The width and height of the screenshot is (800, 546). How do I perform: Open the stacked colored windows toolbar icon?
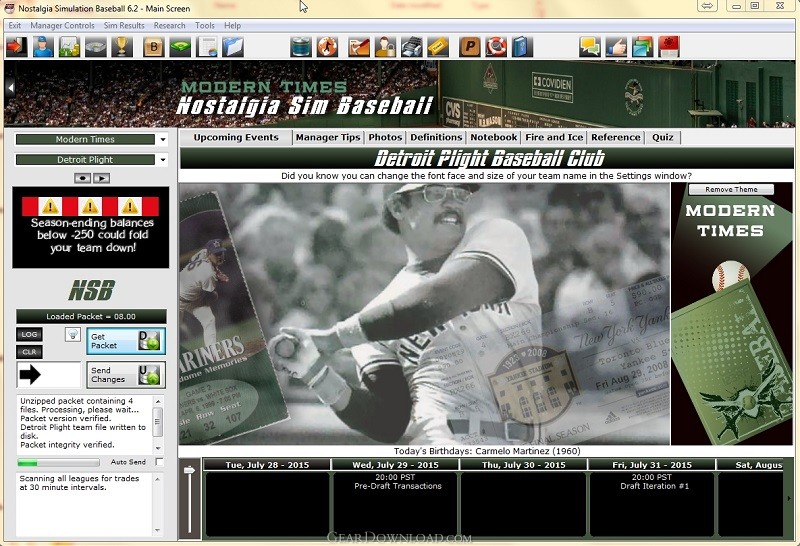(x=642, y=47)
